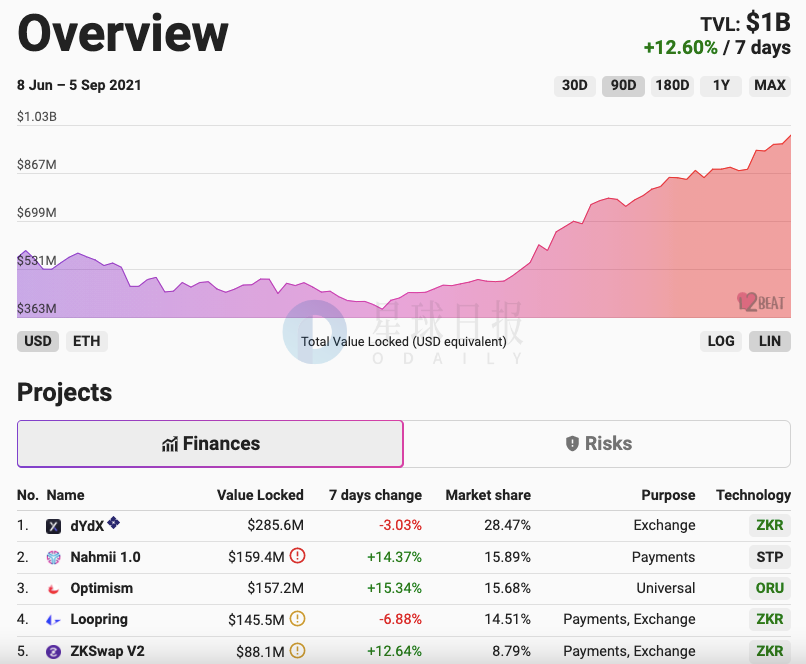Viewport: 806px width, 664px height.
Task: Click the Universal purpose cell
Action: click(x=666, y=588)
